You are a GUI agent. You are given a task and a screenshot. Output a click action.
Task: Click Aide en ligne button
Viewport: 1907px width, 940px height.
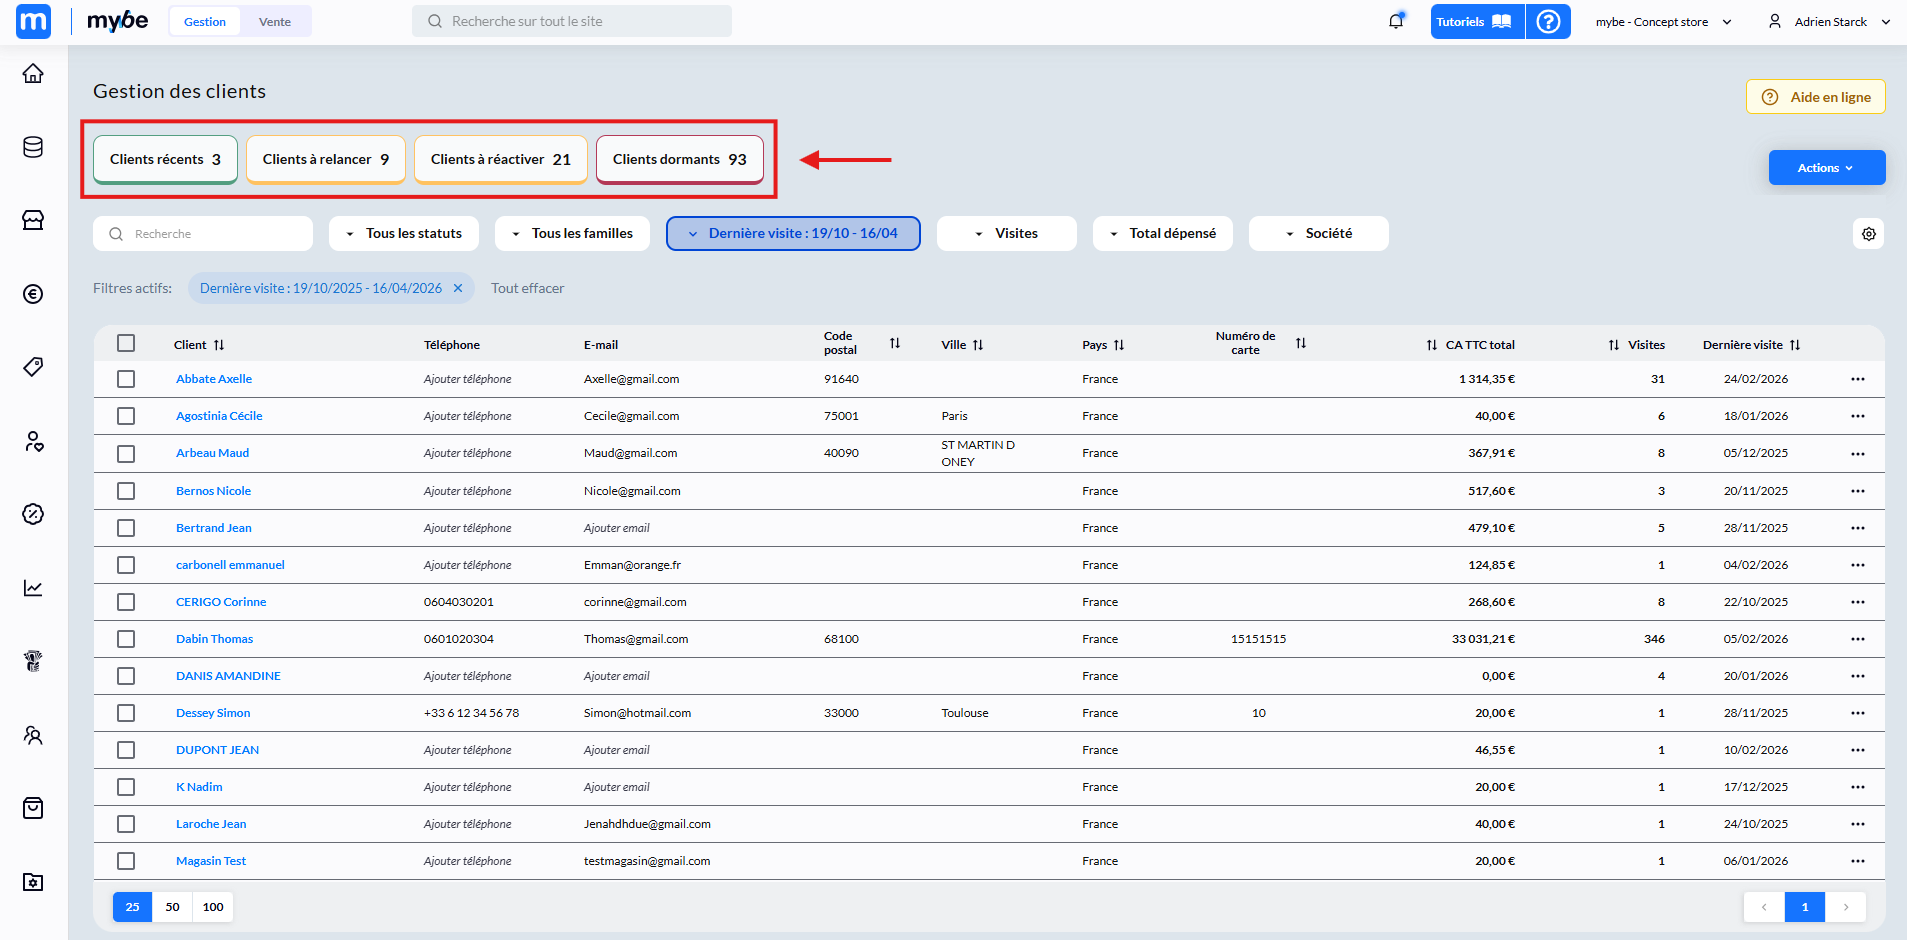(x=1816, y=97)
